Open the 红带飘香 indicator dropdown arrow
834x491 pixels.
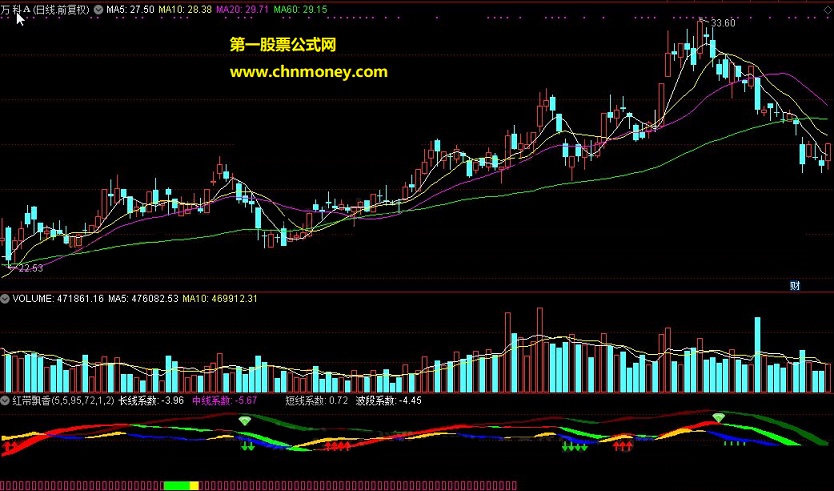point(5,401)
